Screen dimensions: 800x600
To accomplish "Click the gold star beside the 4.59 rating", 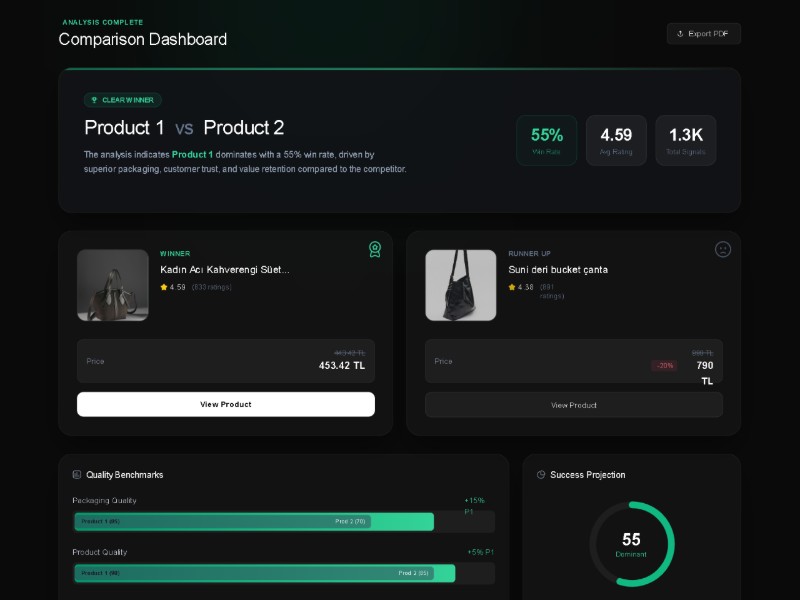I will pyautogui.click(x=164, y=287).
